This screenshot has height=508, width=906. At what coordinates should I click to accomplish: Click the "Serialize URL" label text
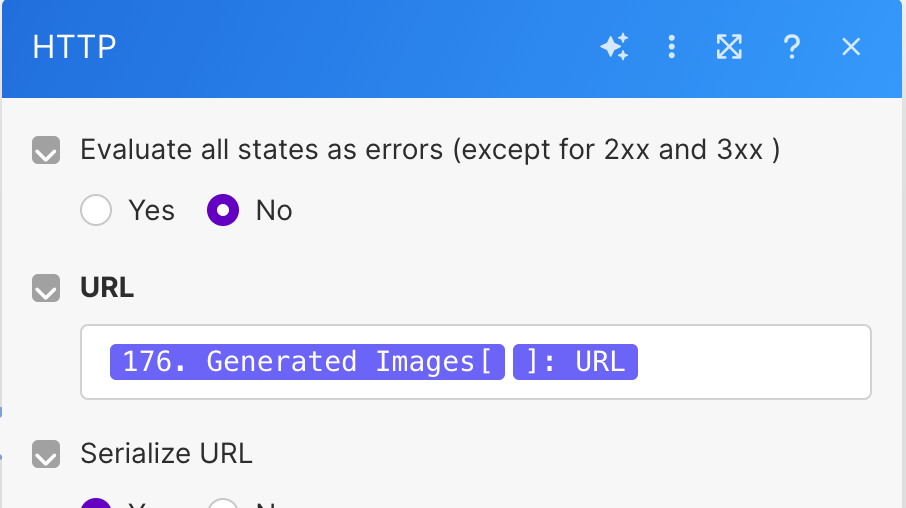pyautogui.click(x=166, y=454)
